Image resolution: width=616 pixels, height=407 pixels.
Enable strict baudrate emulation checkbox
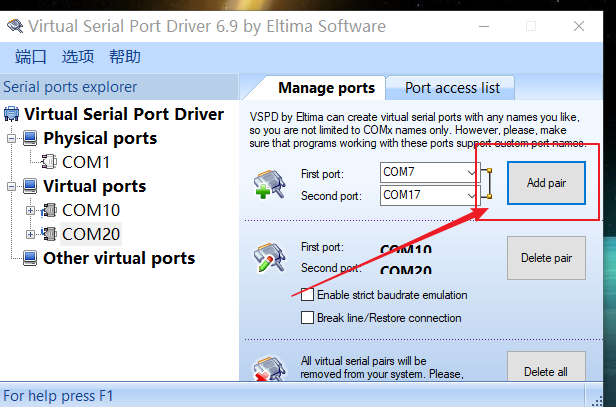point(307,294)
